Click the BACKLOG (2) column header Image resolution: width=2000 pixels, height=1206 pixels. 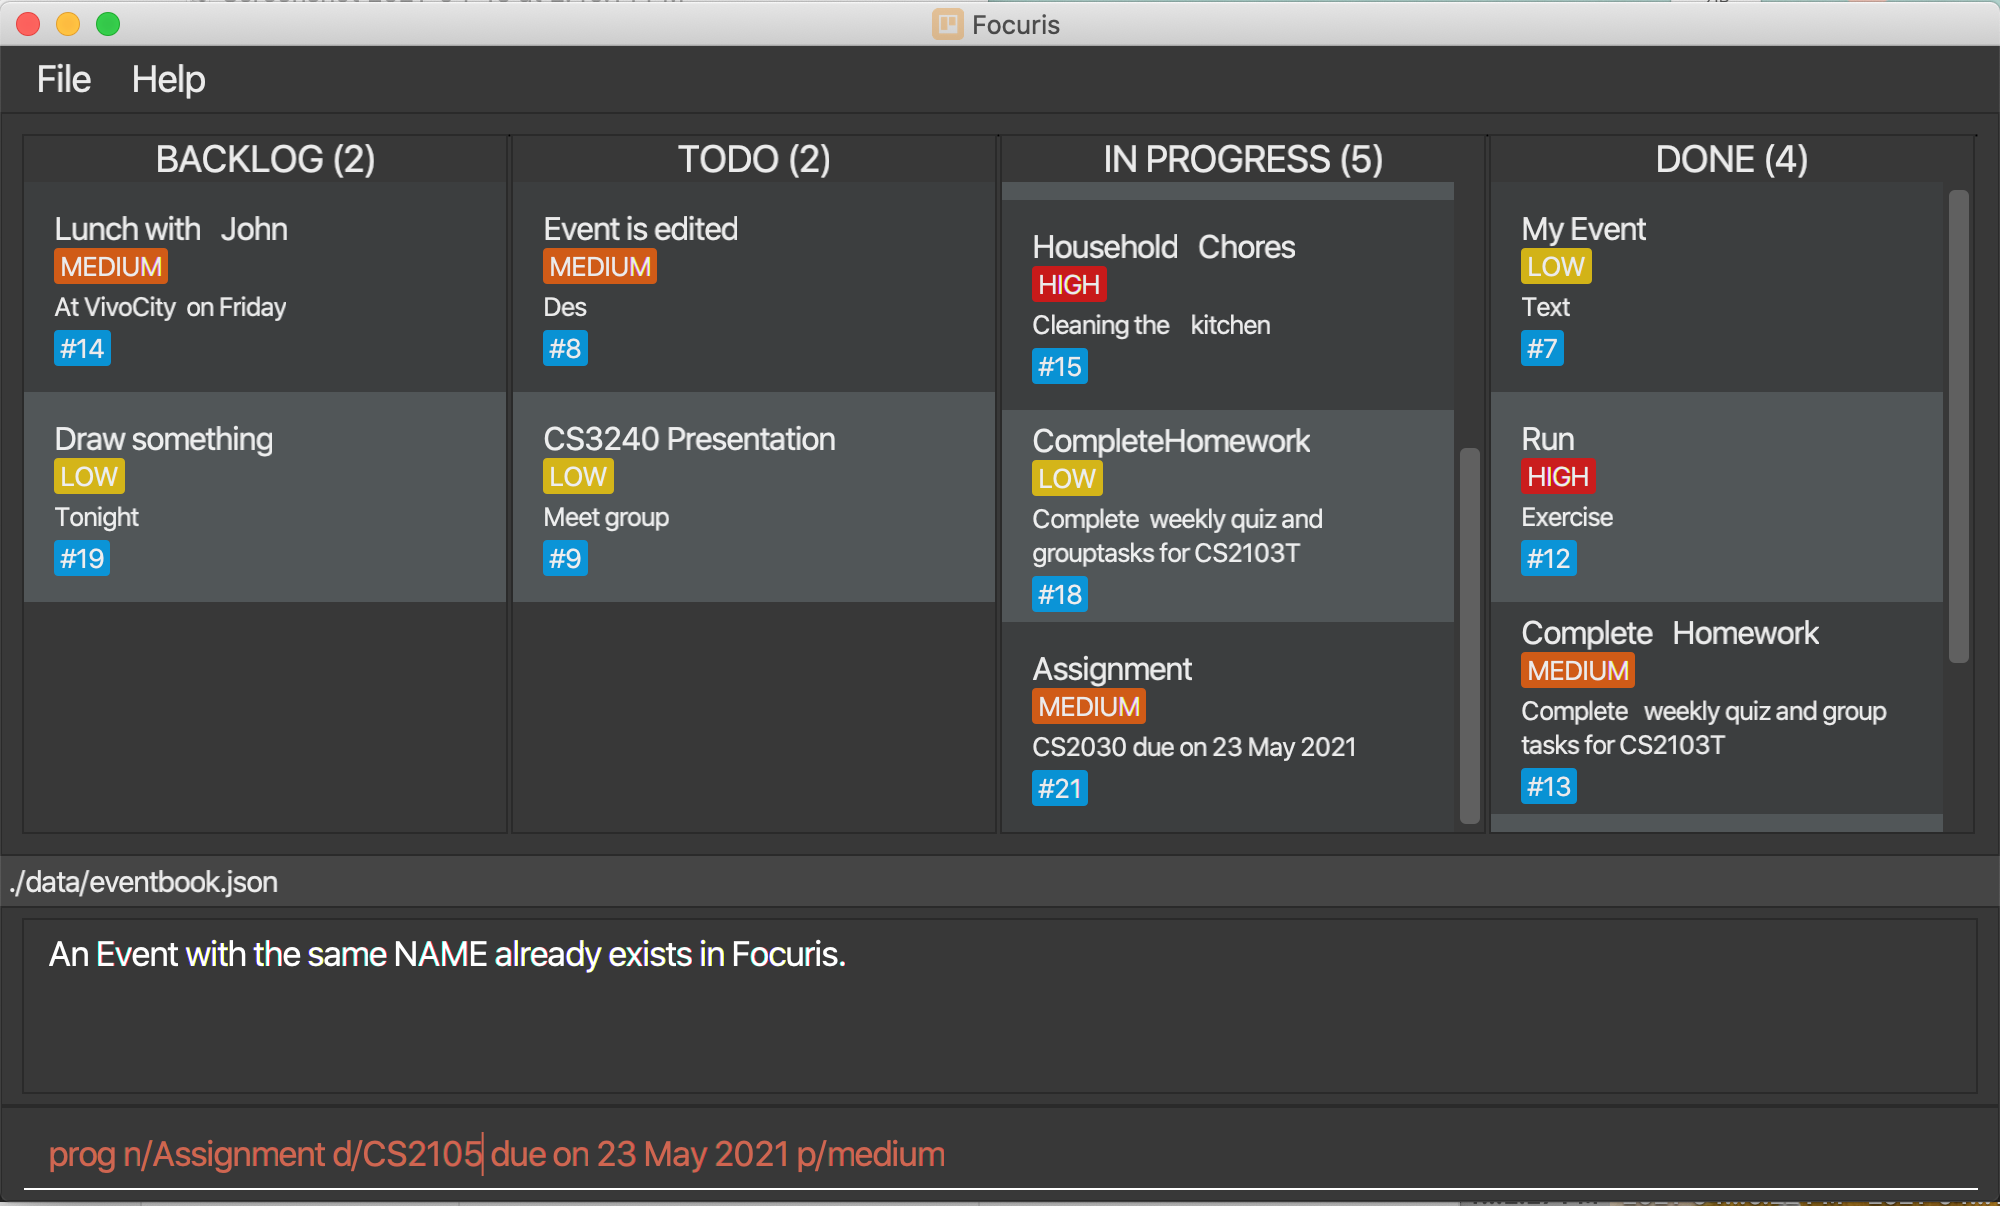(x=265, y=159)
